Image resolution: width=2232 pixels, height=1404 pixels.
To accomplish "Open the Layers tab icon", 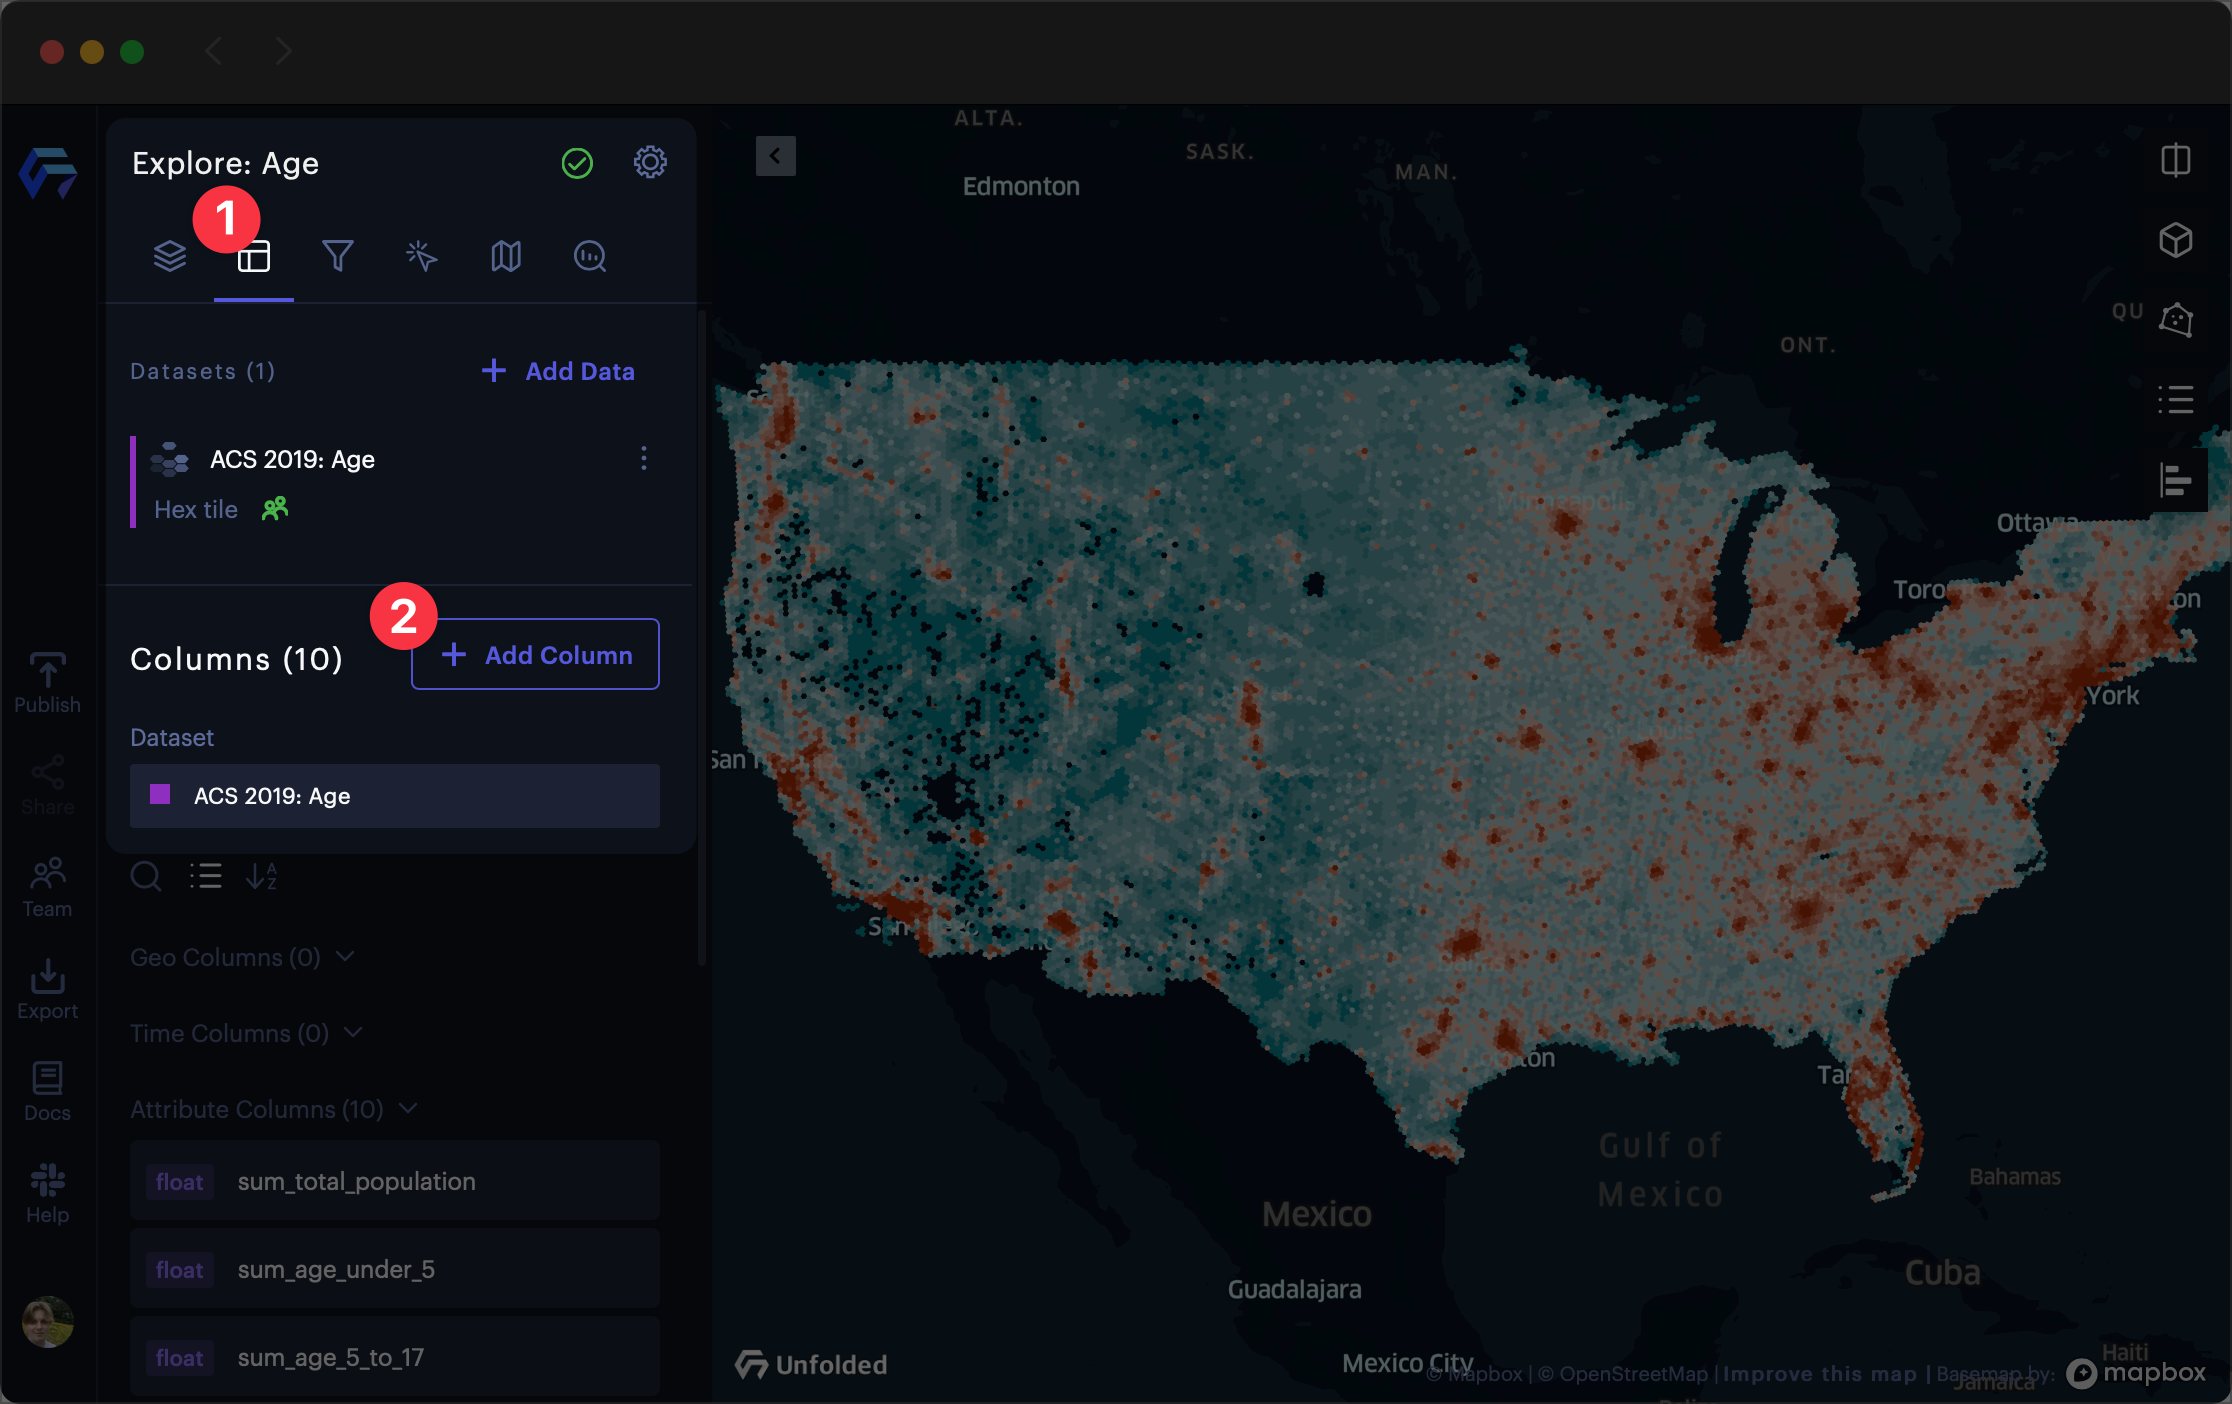I will tap(170, 257).
